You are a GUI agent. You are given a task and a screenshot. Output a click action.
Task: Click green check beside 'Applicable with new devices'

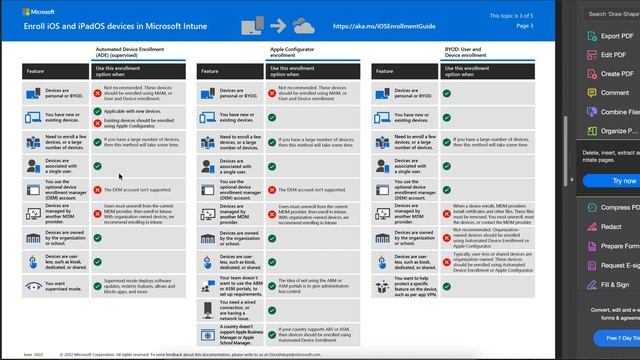[98, 111]
